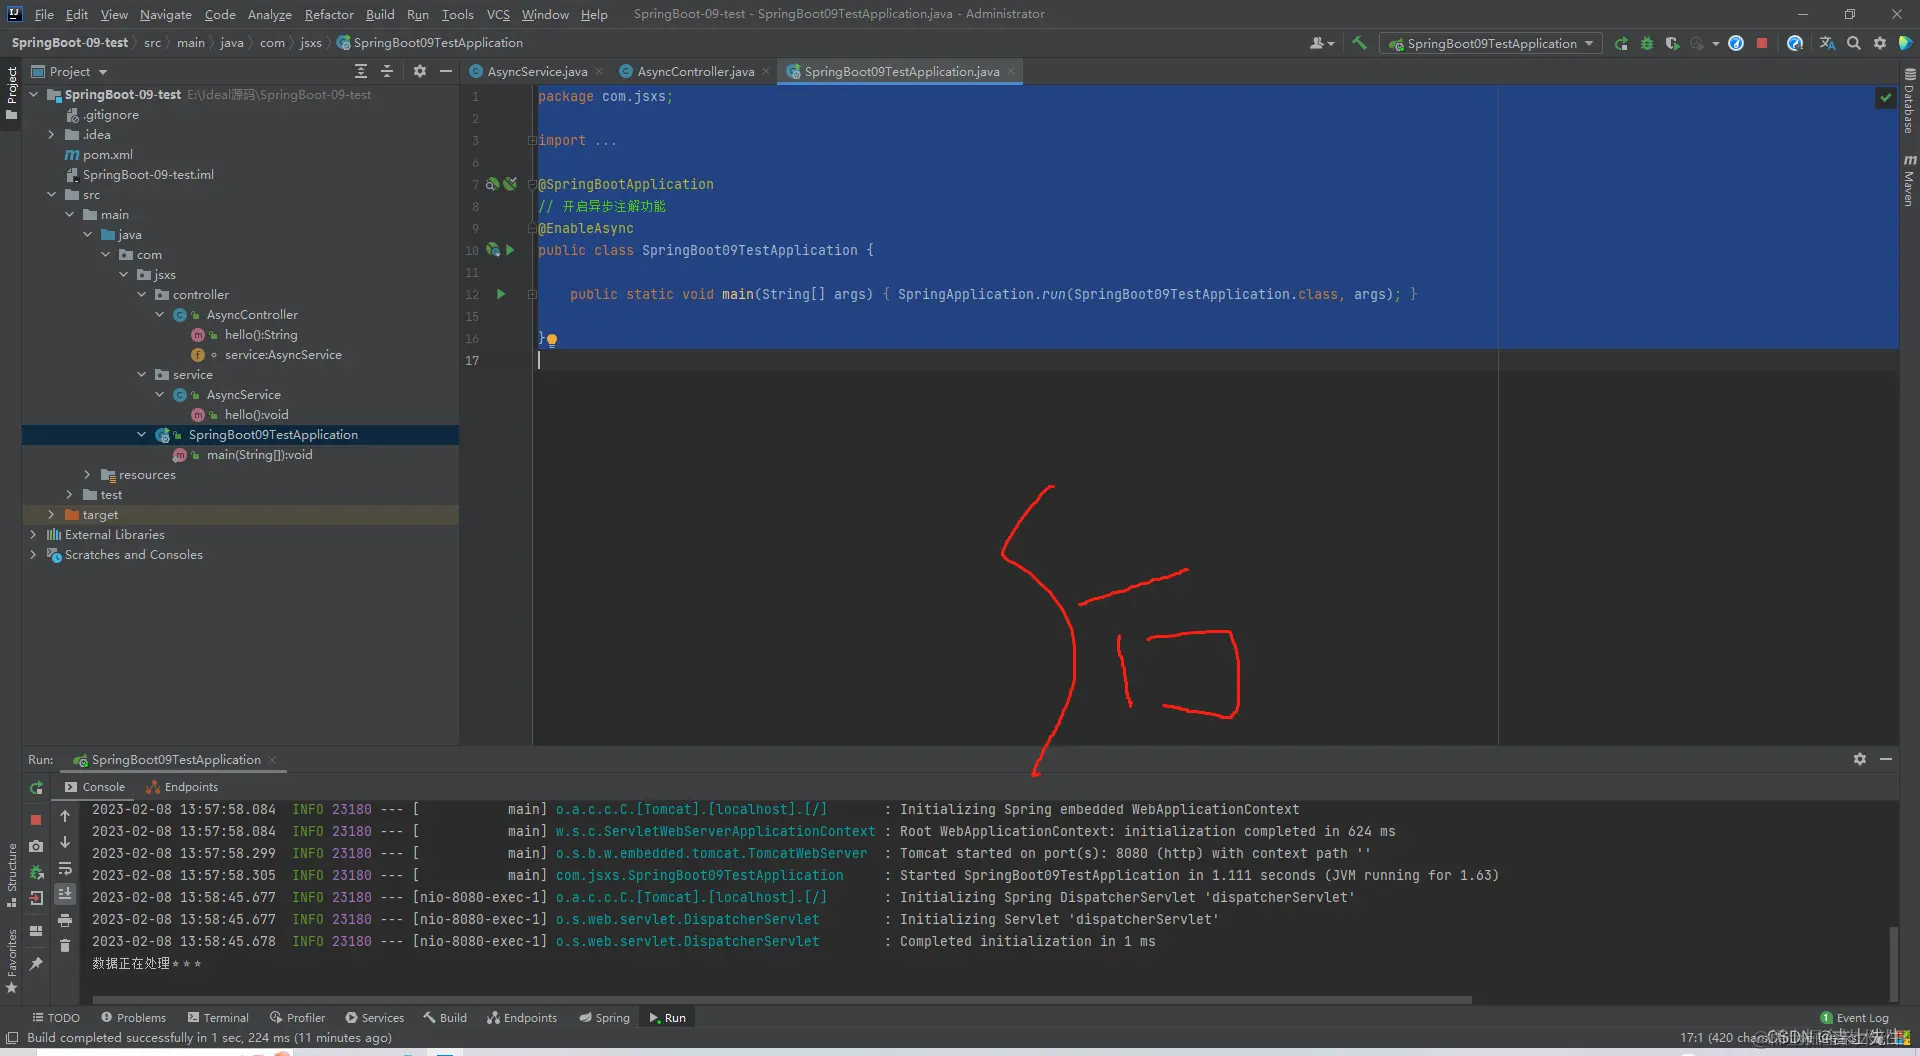Open Search Everywhere magnifier
This screenshot has width=1920, height=1056.
coord(1854,43)
